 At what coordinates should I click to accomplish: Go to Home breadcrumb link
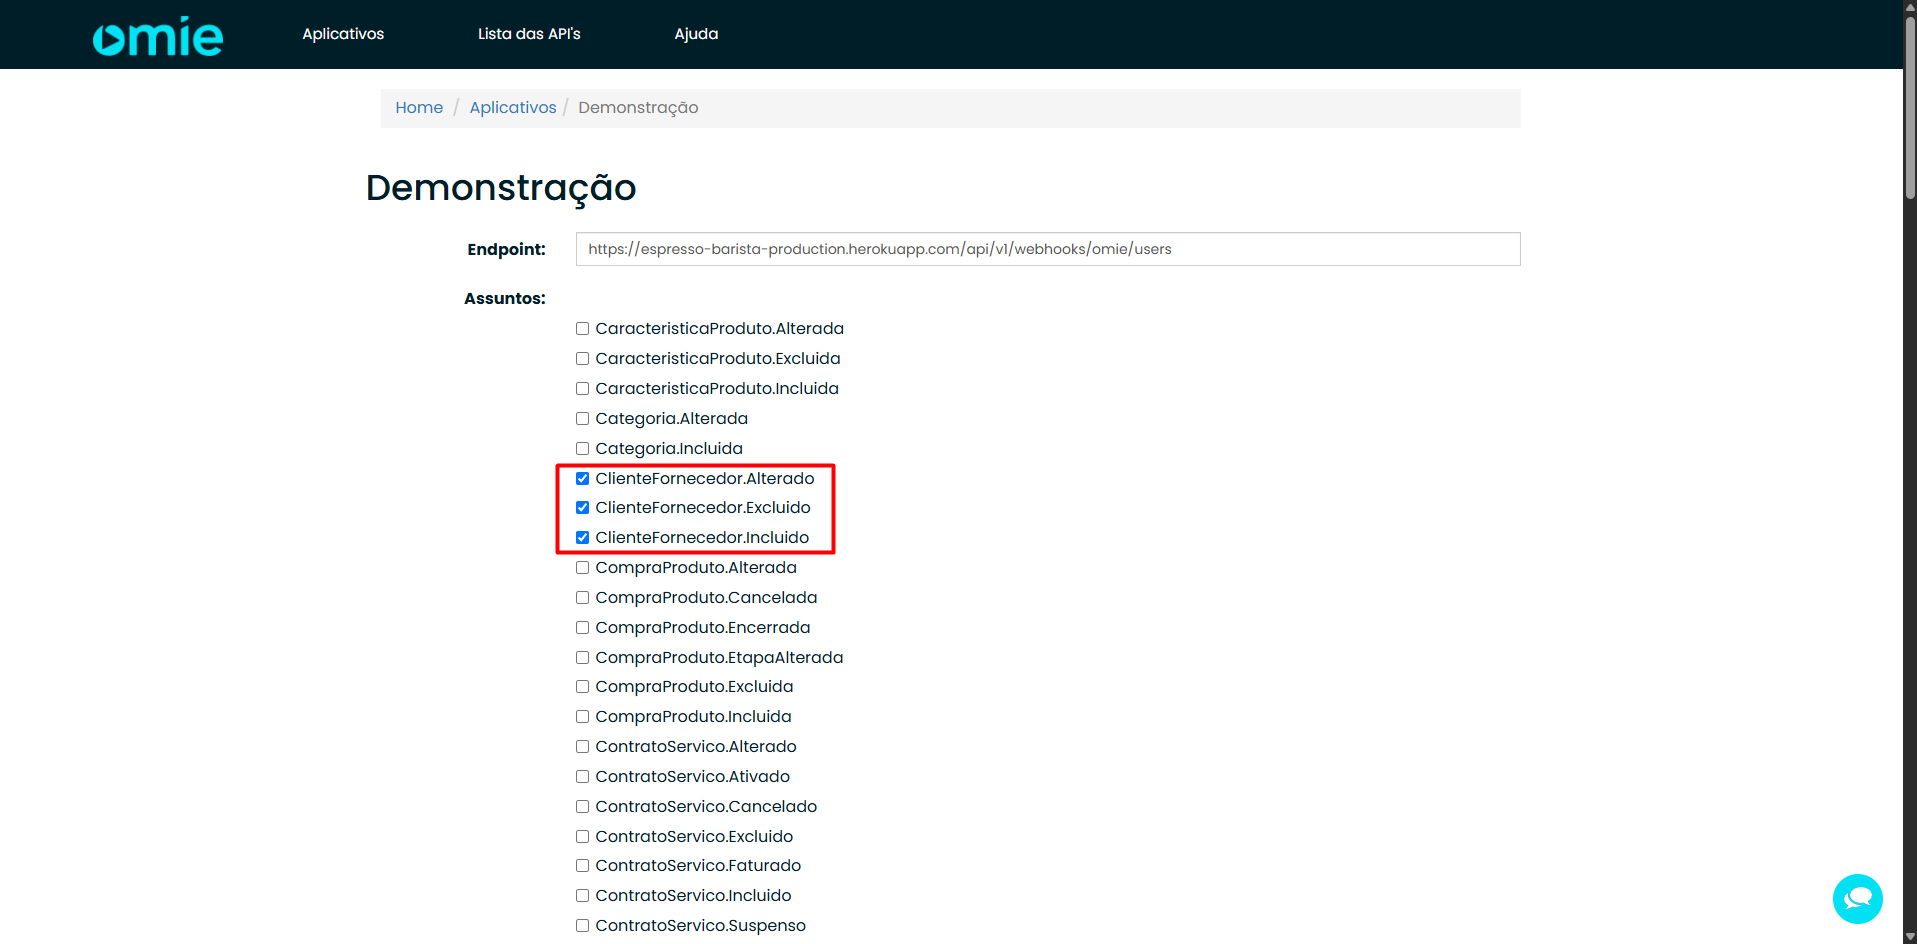click(419, 107)
